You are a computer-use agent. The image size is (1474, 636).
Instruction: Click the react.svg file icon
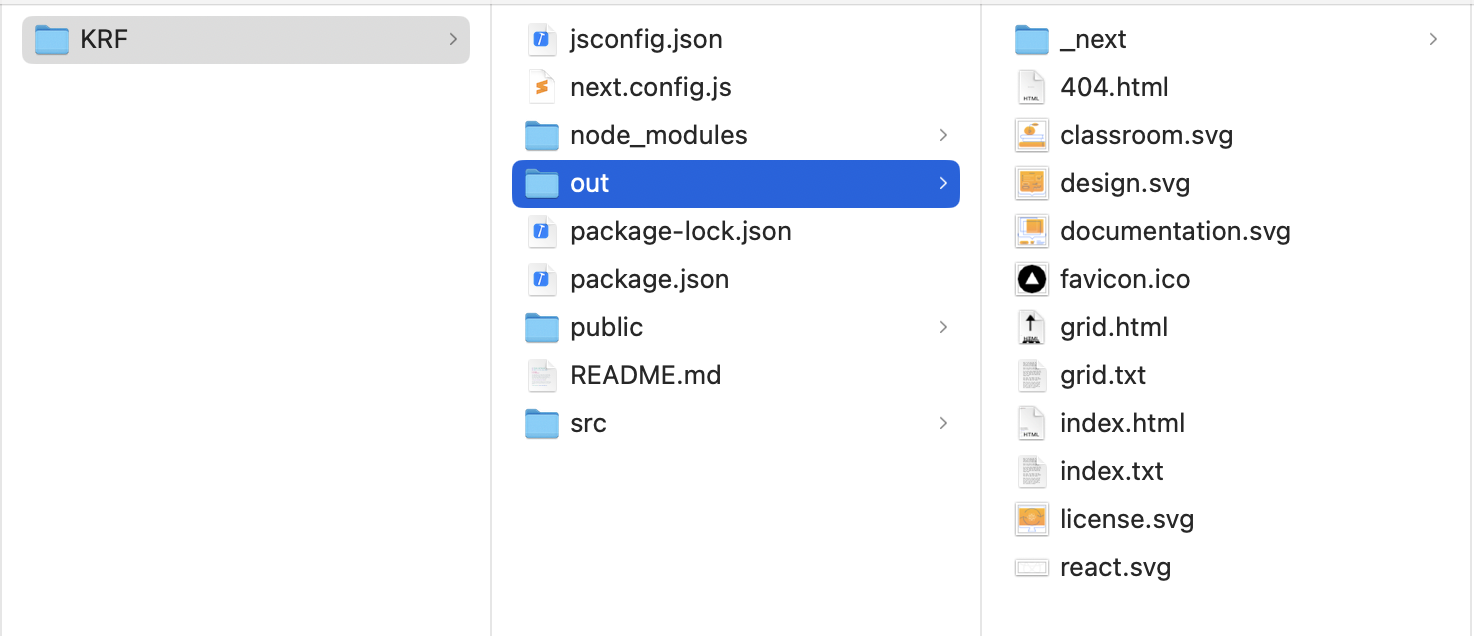1031,568
